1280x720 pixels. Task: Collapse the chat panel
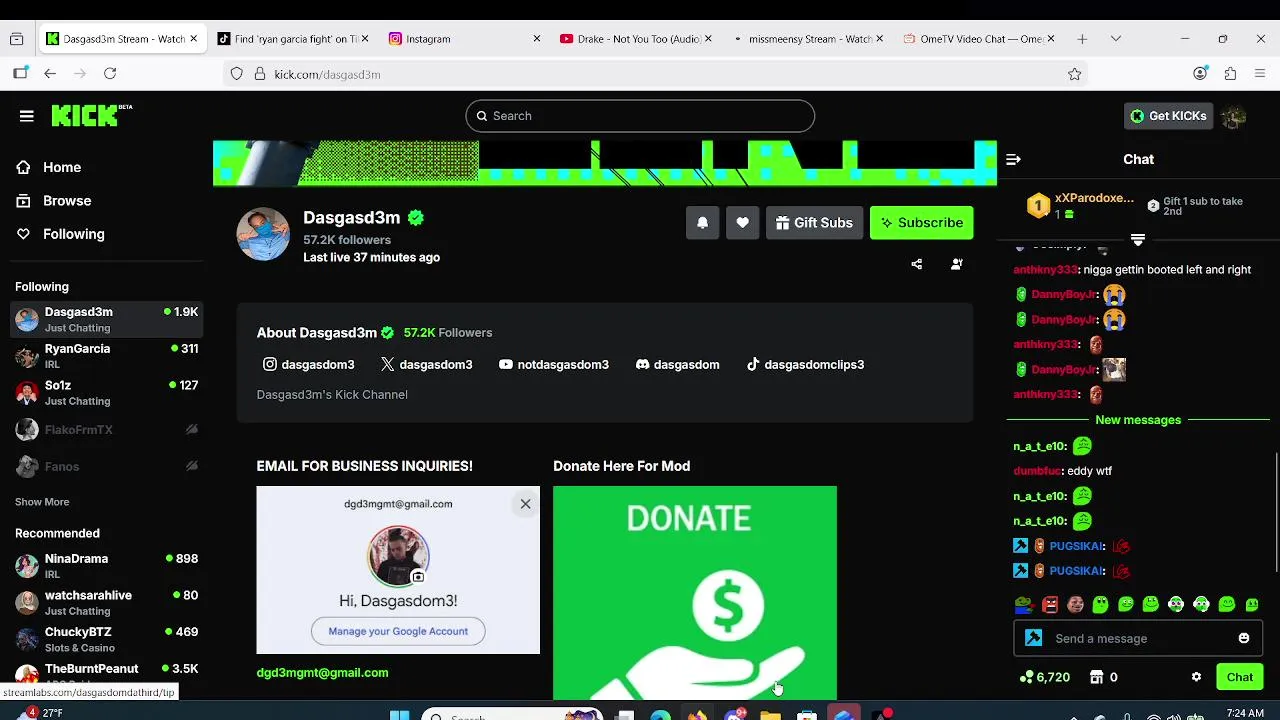[1013, 159]
